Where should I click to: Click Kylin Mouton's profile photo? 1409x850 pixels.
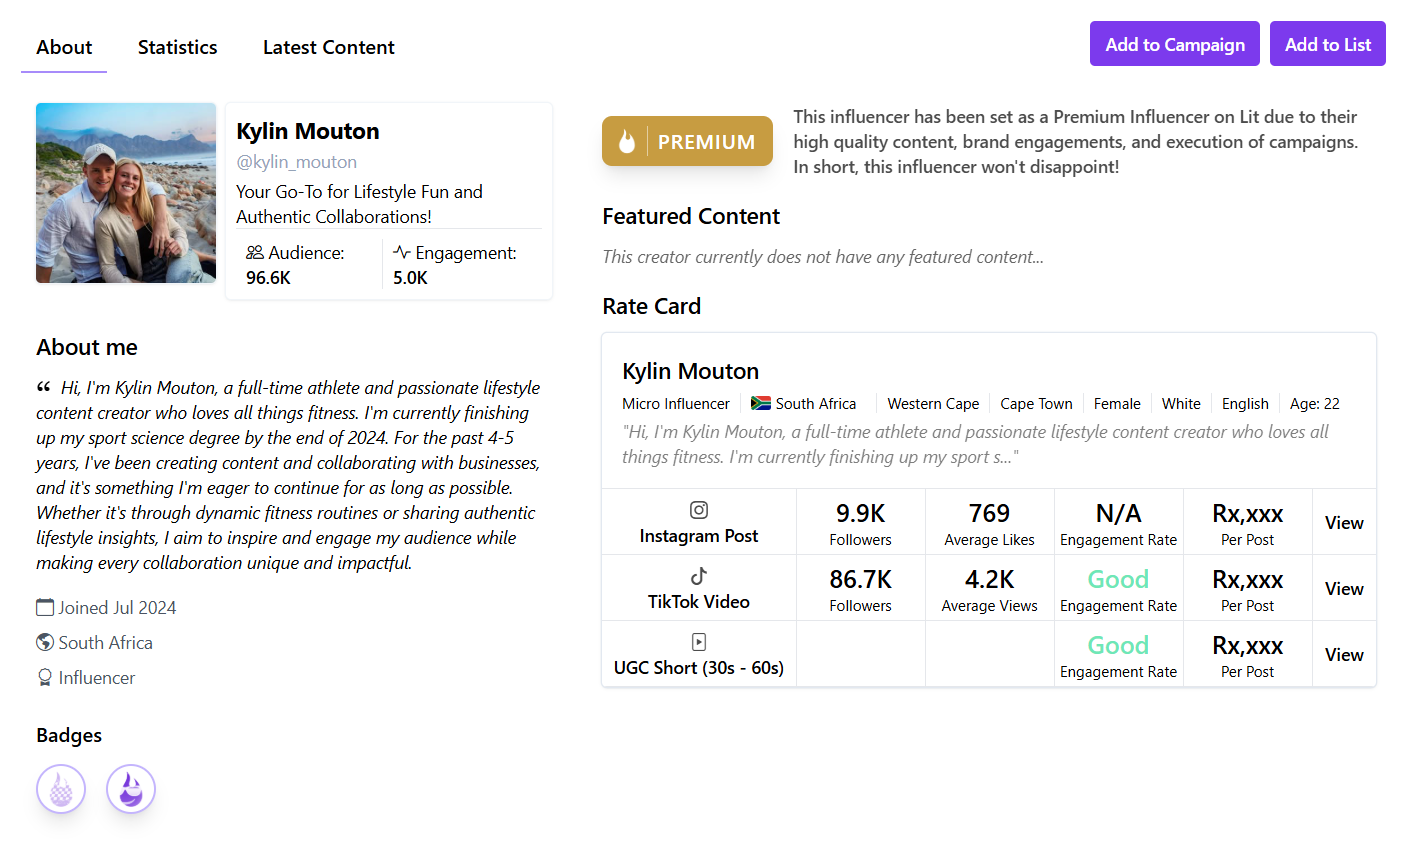click(125, 193)
